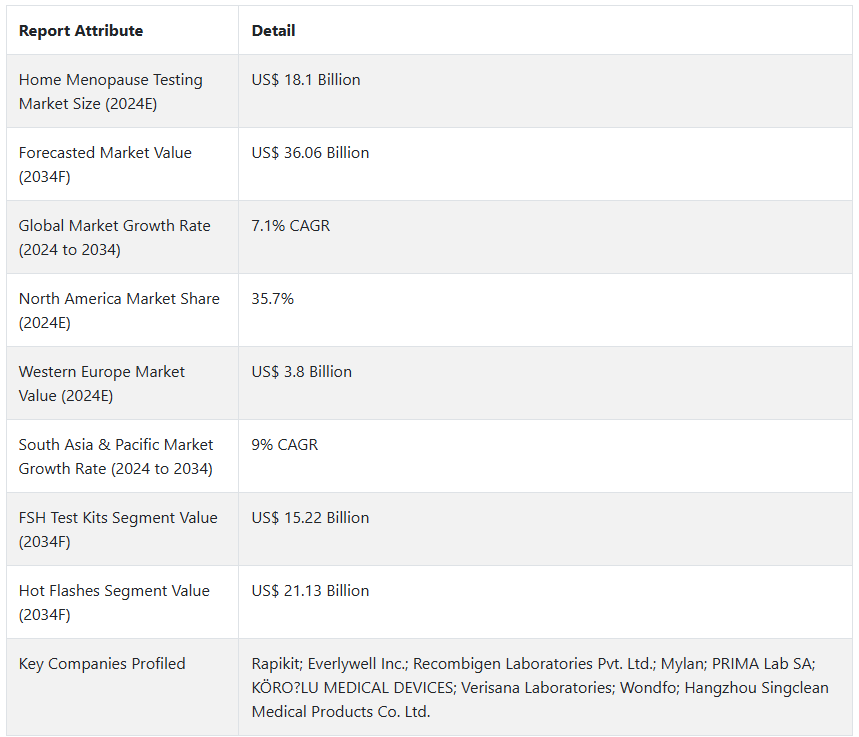Click the US$ 15.22 Billion value

pos(310,518)
